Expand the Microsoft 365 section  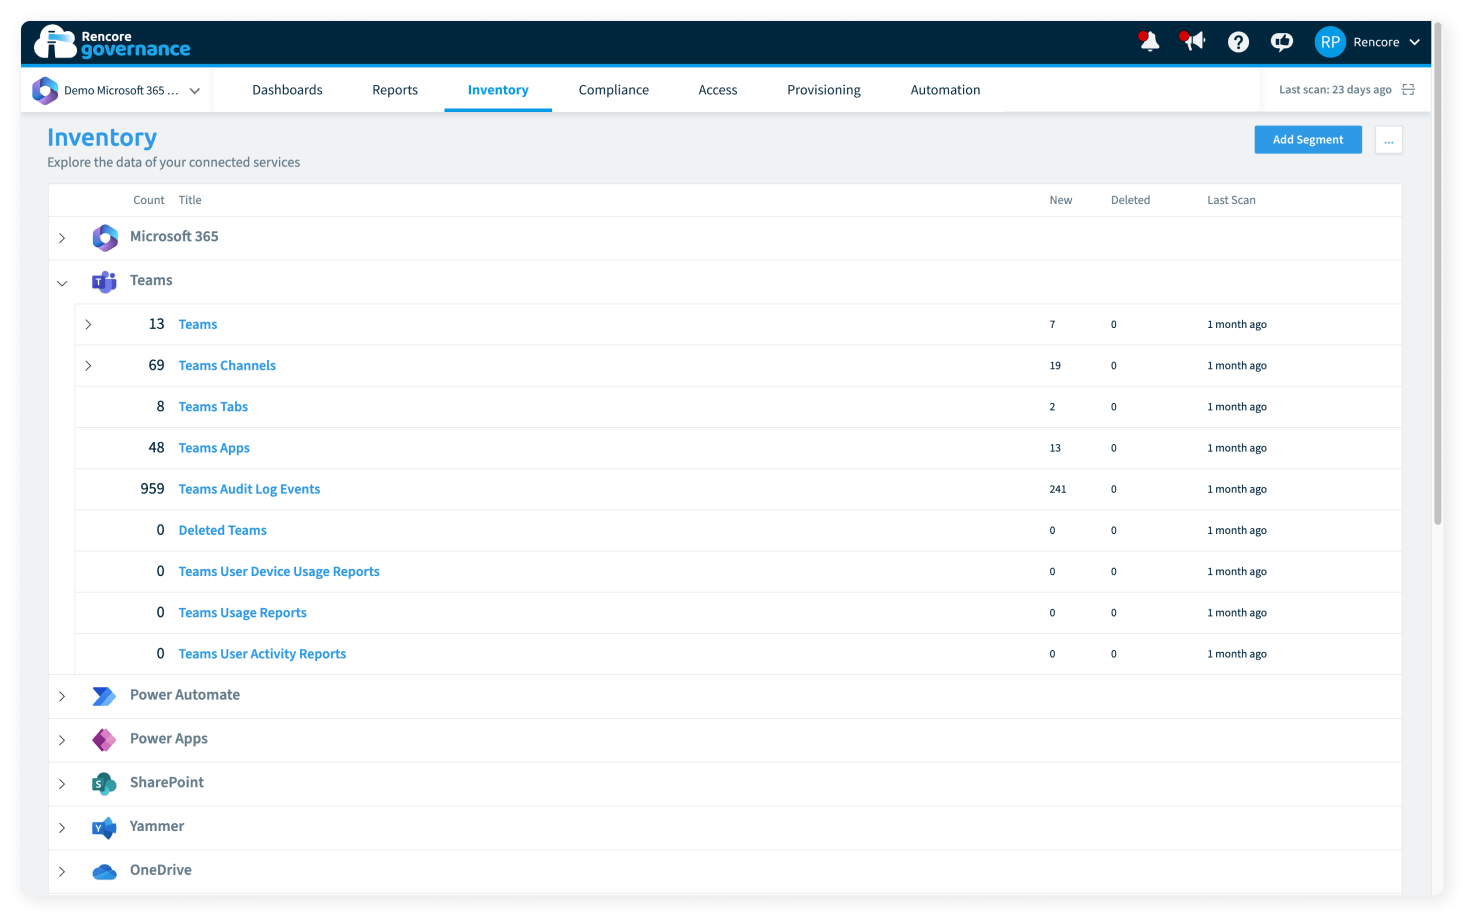[x=62, y=238]
